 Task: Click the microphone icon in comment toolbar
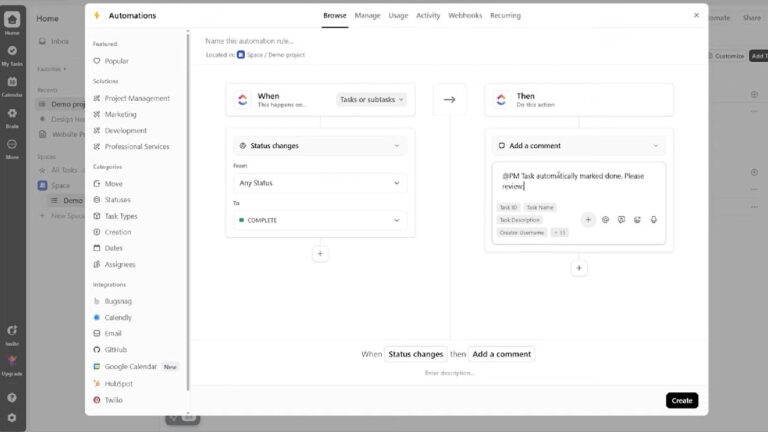[653, 220]
